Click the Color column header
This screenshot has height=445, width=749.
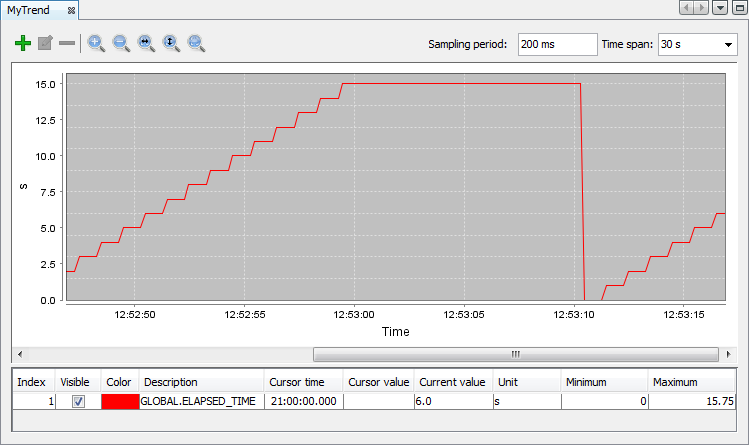click(118, 382)
